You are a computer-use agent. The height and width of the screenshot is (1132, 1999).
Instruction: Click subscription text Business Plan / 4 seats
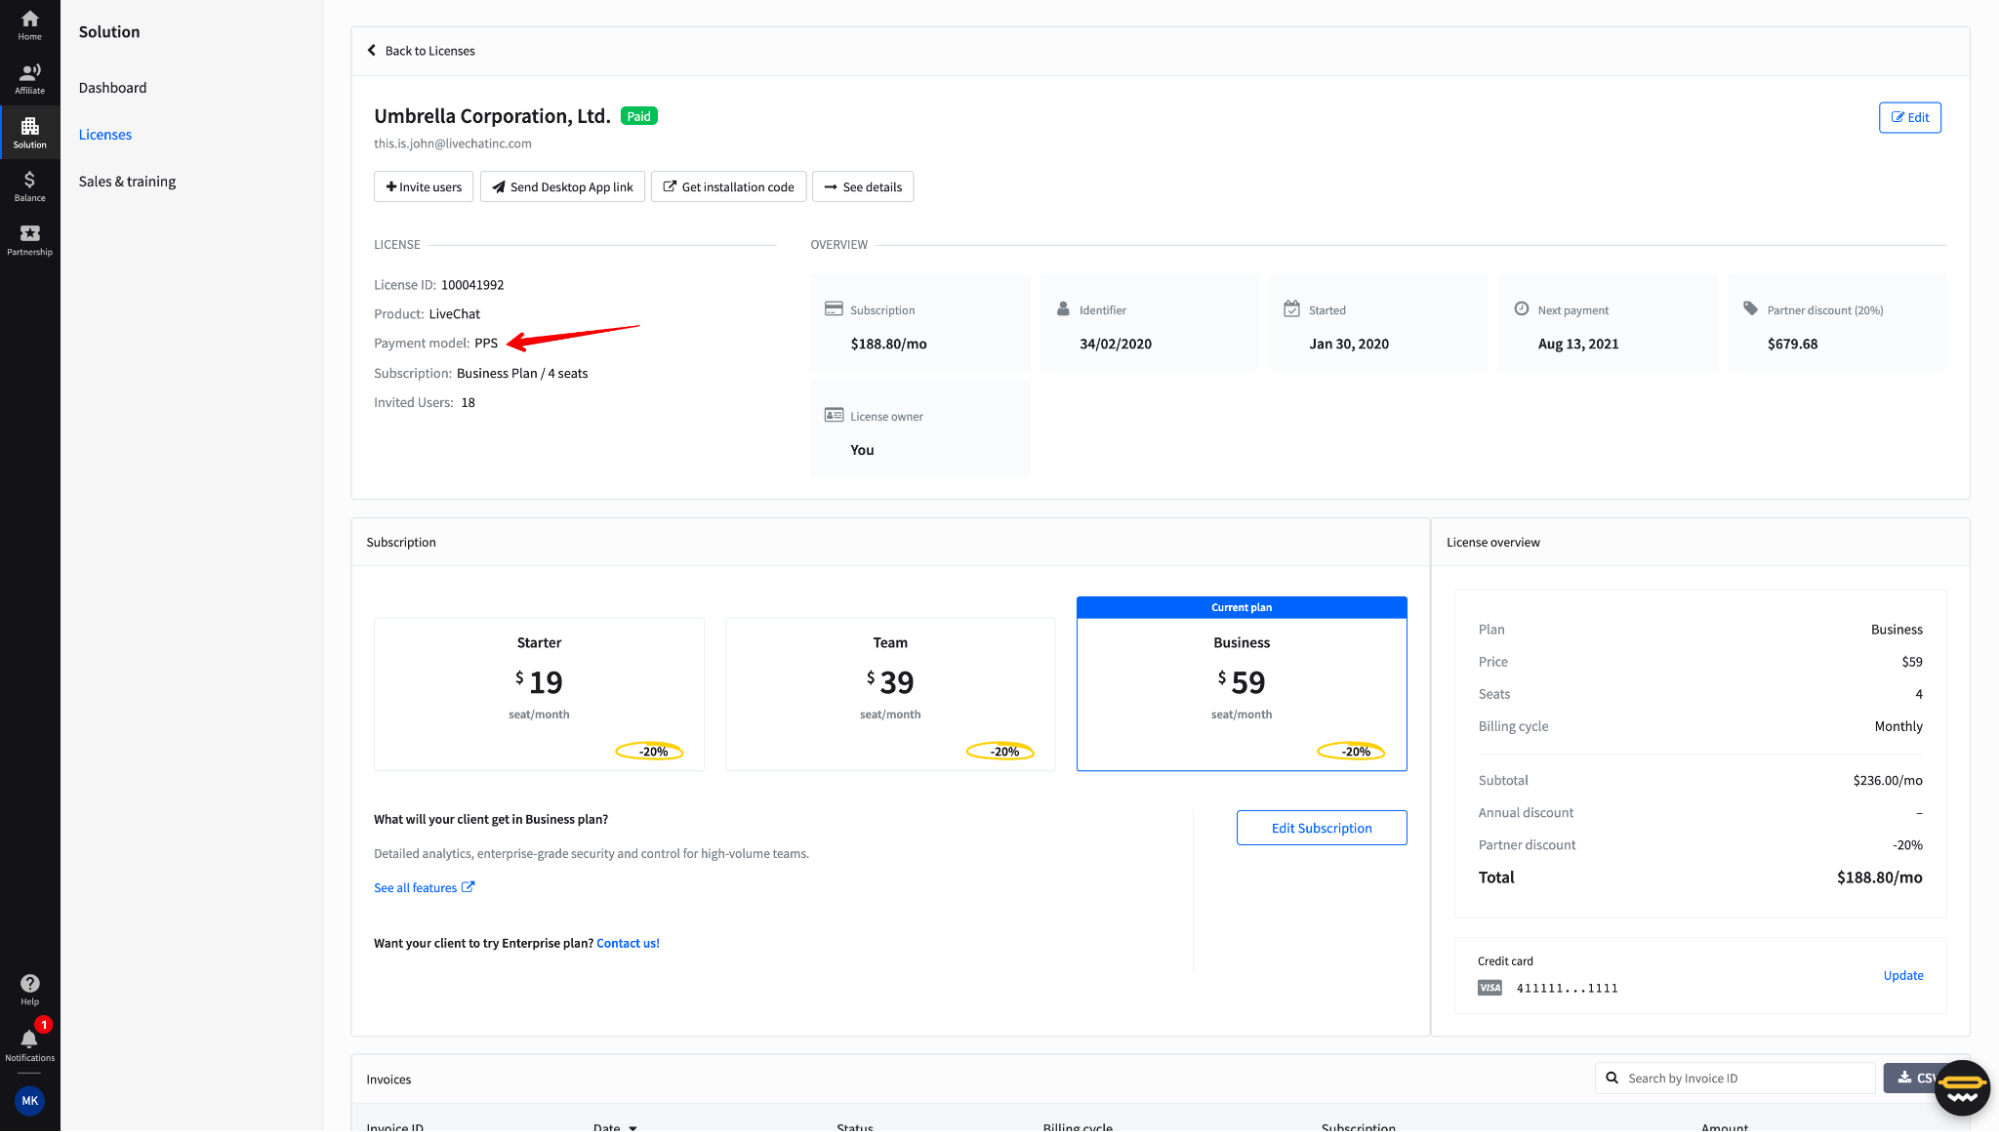pos(522,373)
